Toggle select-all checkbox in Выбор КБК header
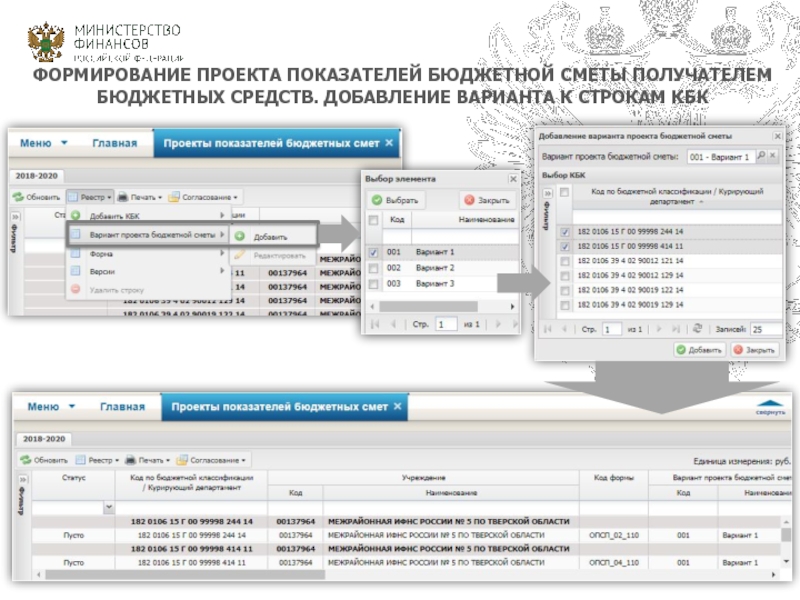 coord(564,192)
